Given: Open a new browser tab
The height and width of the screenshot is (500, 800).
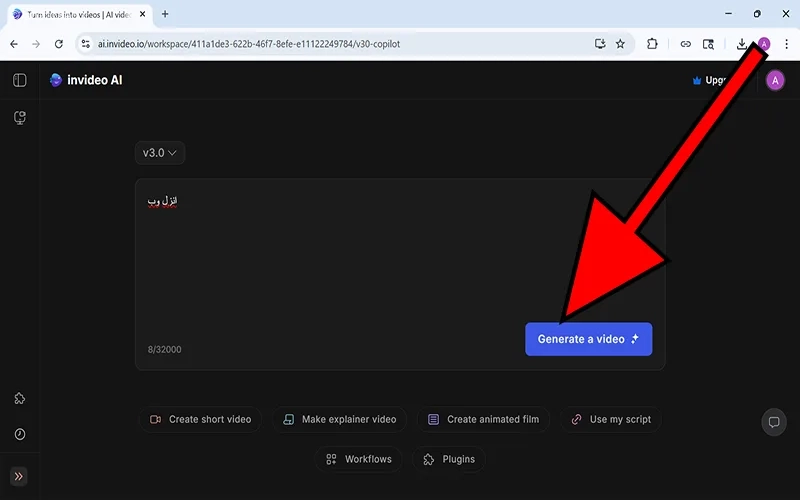Looking at the screenshot, I should pyautogui.click(x=165, y=14).
